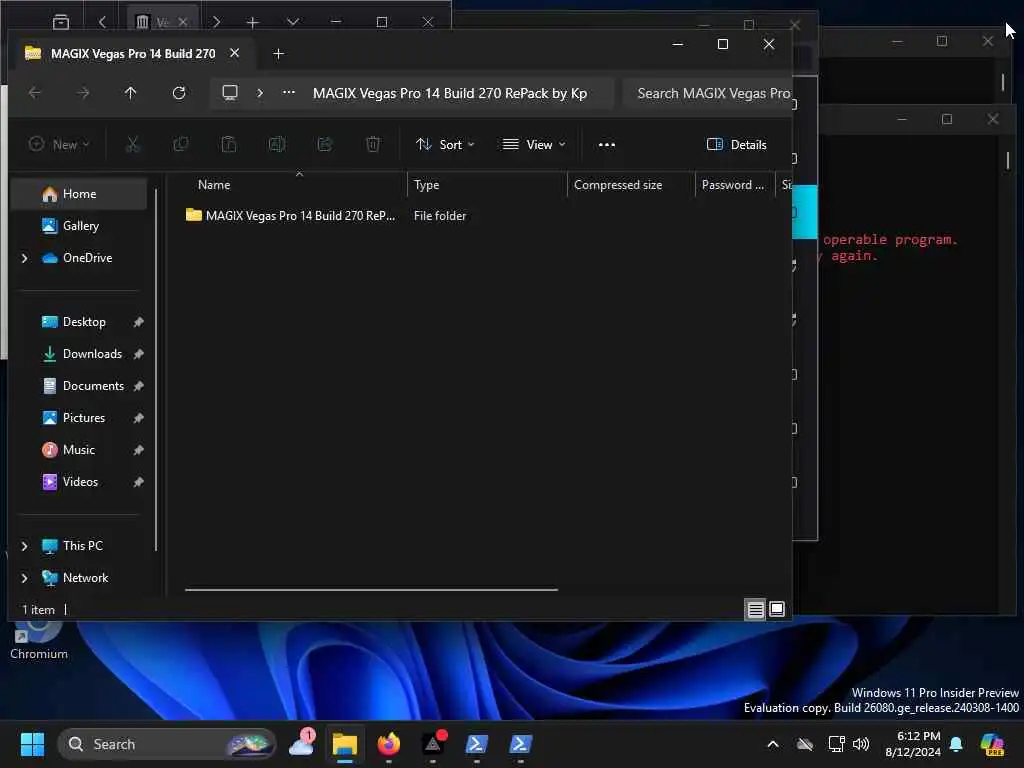Toggle the Details pane button
The height and width of the screenshot is (768, 1024).
pyautogui.click(x=737, y=144)
